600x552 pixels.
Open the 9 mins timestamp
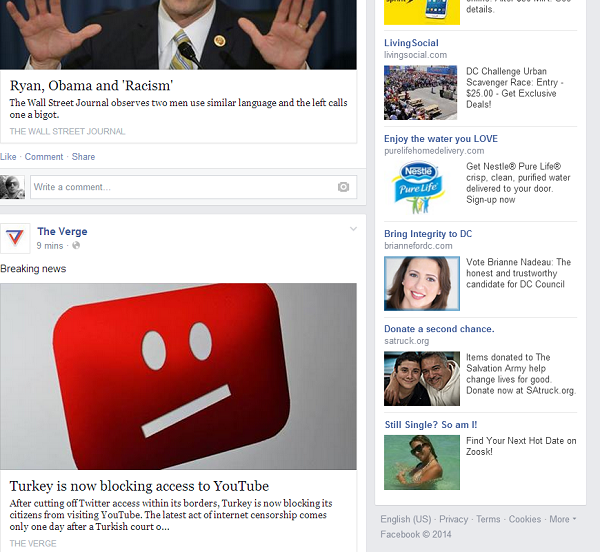50,246
